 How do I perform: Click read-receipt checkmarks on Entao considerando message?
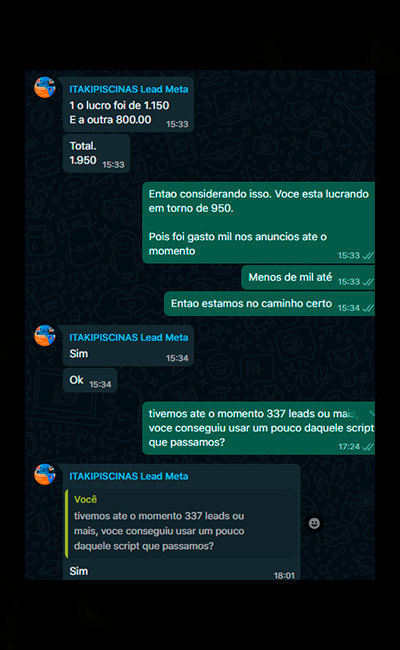point(368,255)
